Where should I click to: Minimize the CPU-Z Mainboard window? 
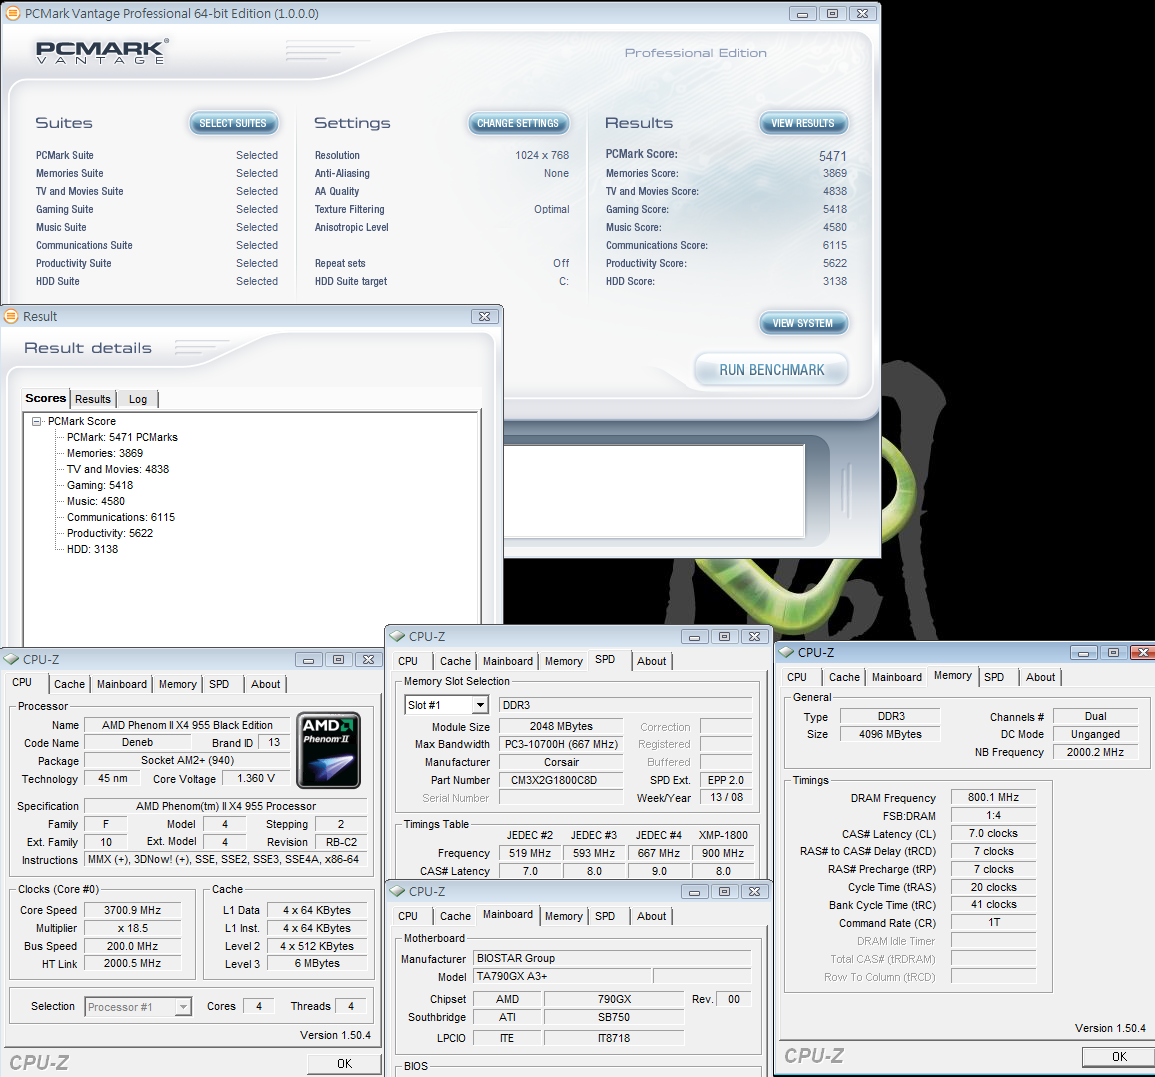pyautogui.click(x=695, y=891)
